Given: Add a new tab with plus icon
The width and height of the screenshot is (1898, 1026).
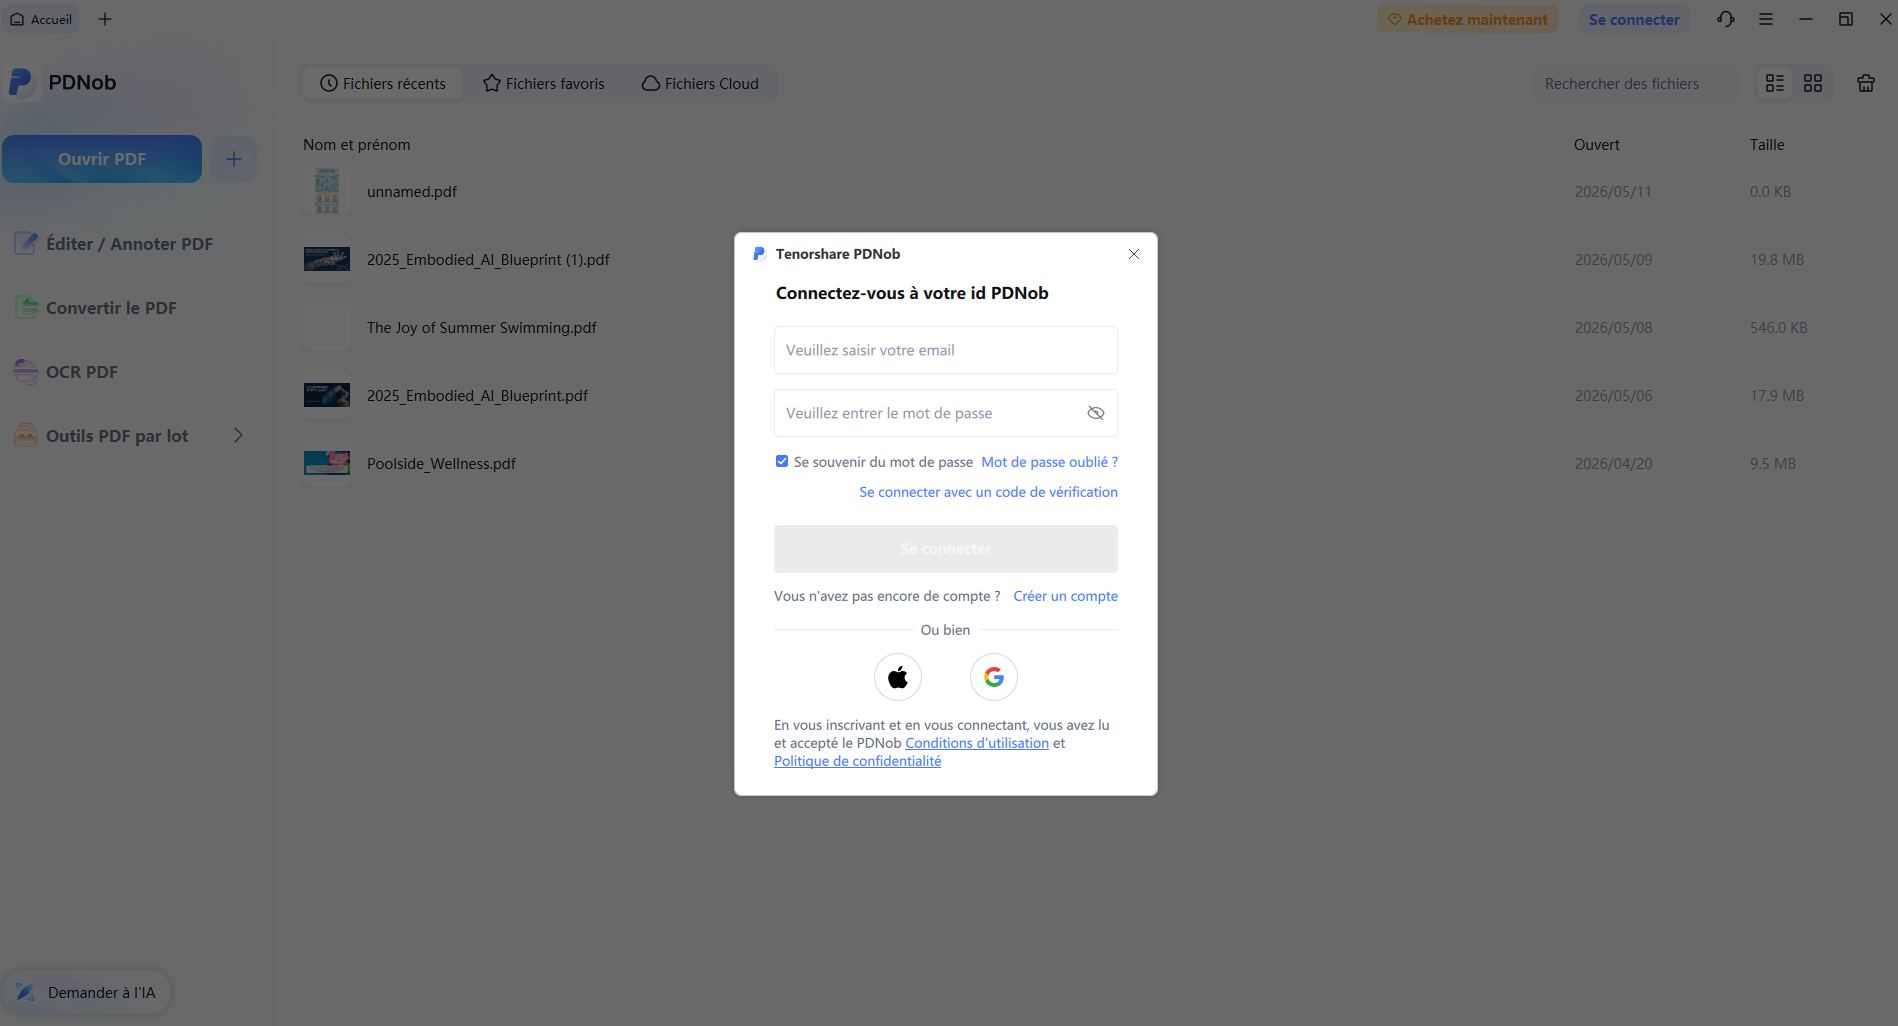Looking at the screenshot, I should [105, 19].
